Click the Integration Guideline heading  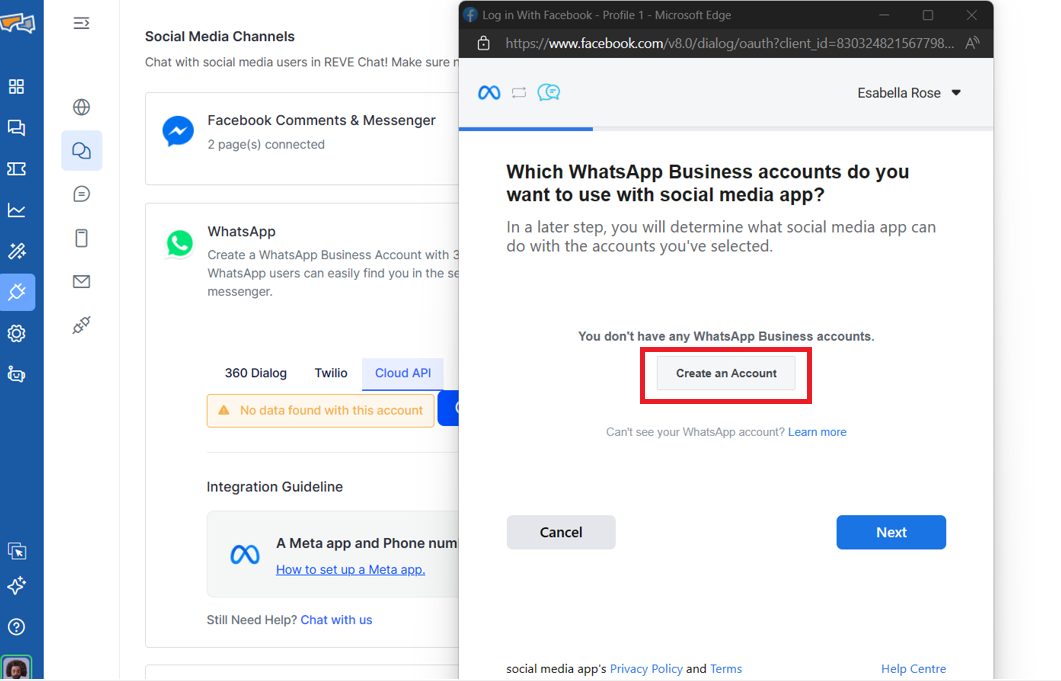pos(275,487)
